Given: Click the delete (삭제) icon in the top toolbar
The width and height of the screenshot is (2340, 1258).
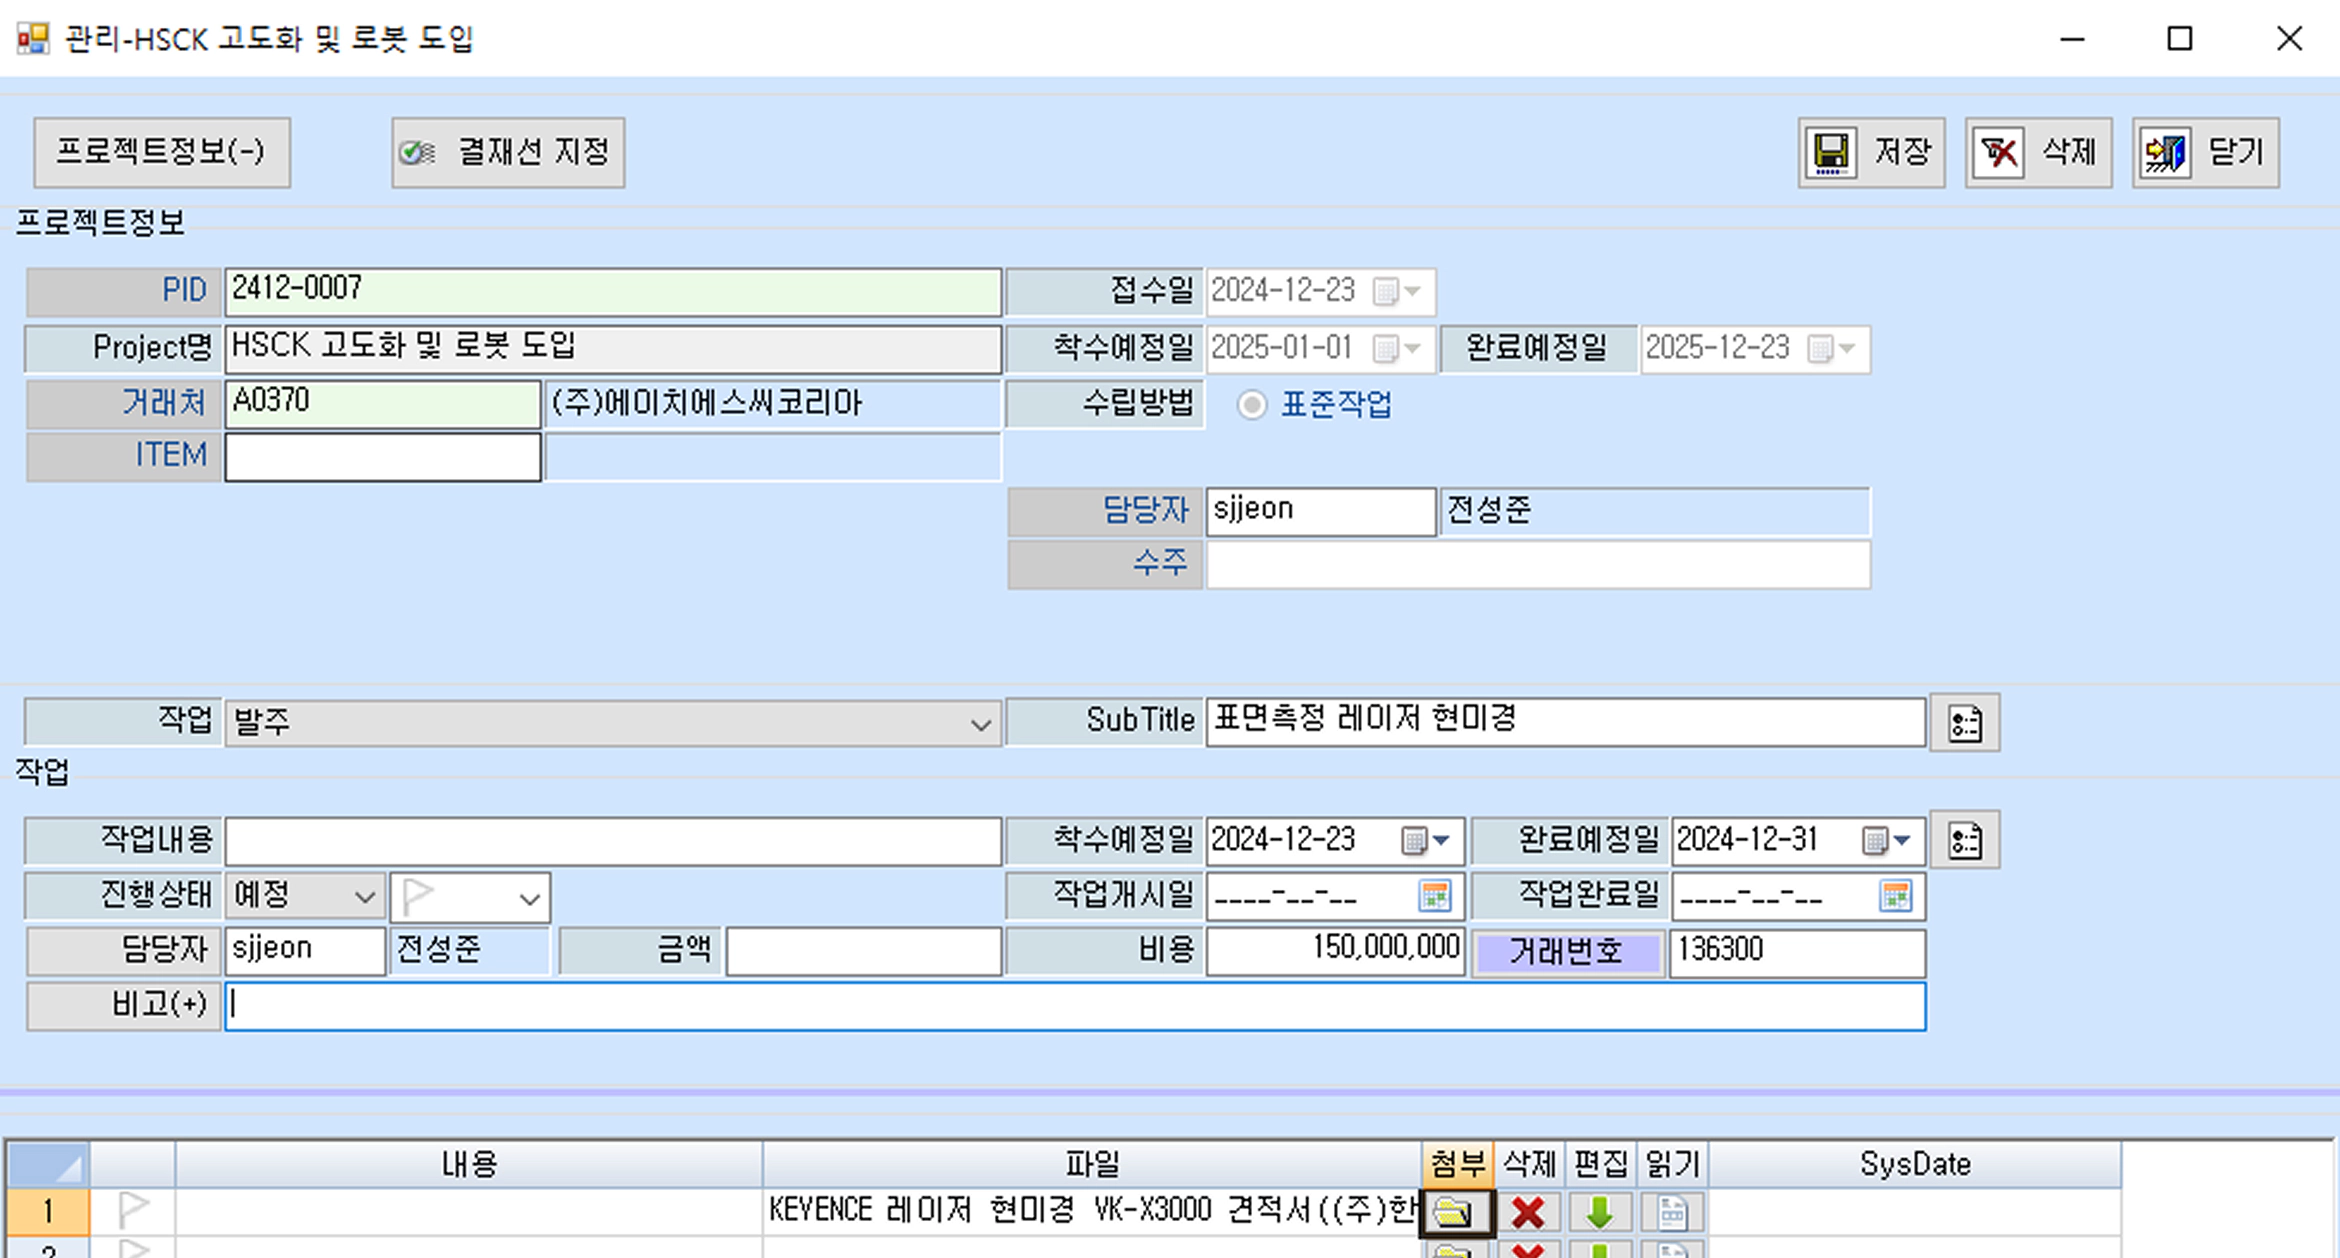Looking at the screenshot, I should click(1998, 153).
